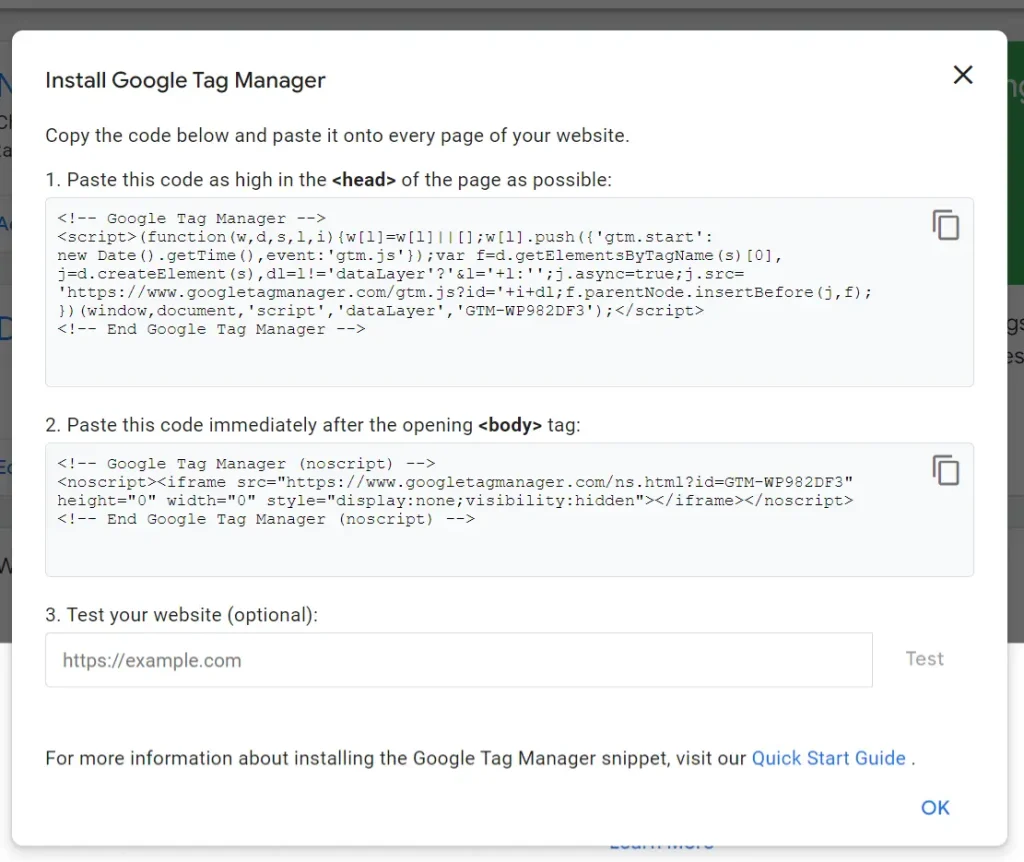This screenshot has height=862, width=1024.
Task: Copy the body noscript snippet
Action: [x=945, y=470]
